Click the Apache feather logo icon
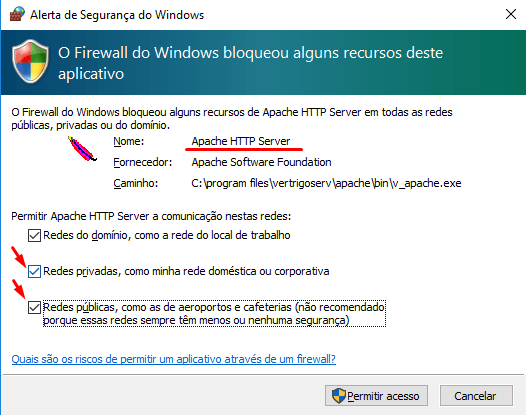Screen dimensions: 526x415 pos(82,149)
